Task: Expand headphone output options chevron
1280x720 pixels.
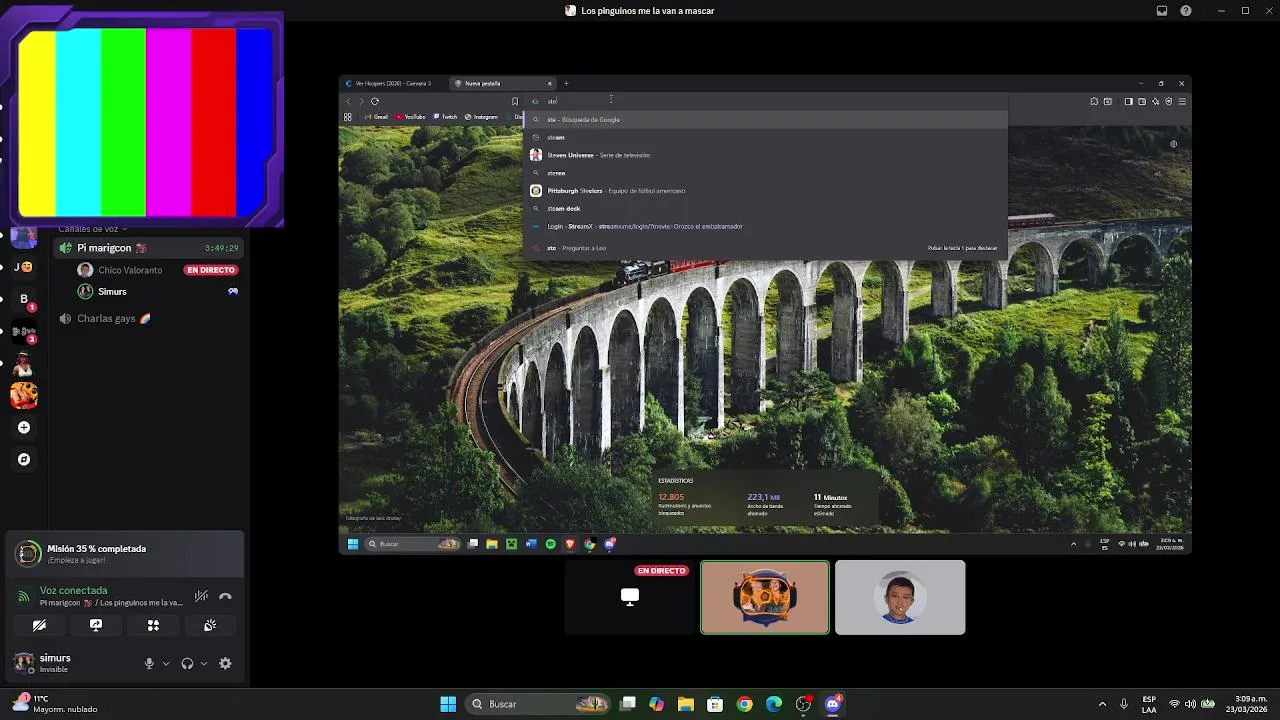Action: 204,663
